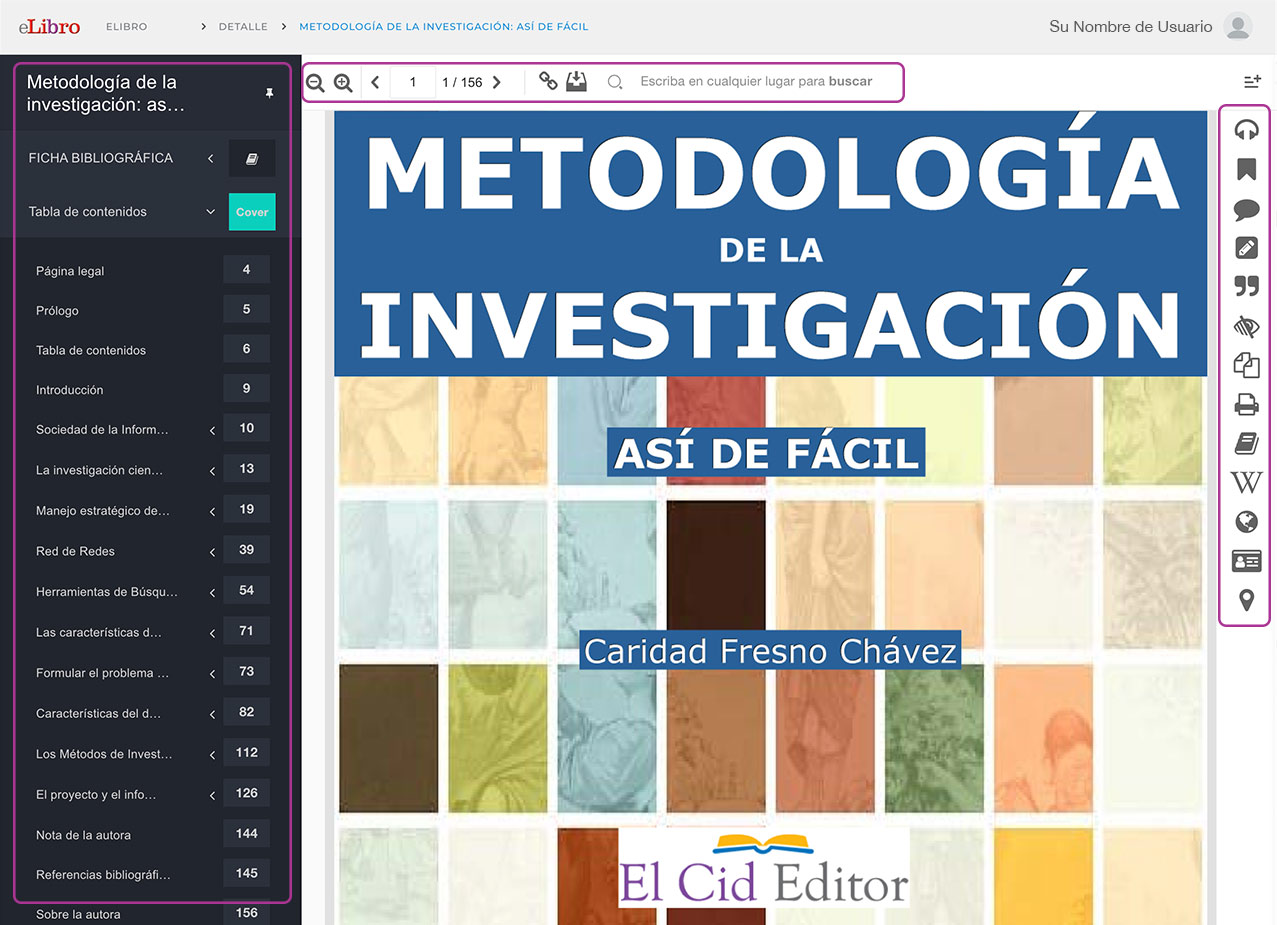Toggle the sidebar pin icon
Image resolution: width=1277 pixels, height=925 pixels.
(268, 93)
